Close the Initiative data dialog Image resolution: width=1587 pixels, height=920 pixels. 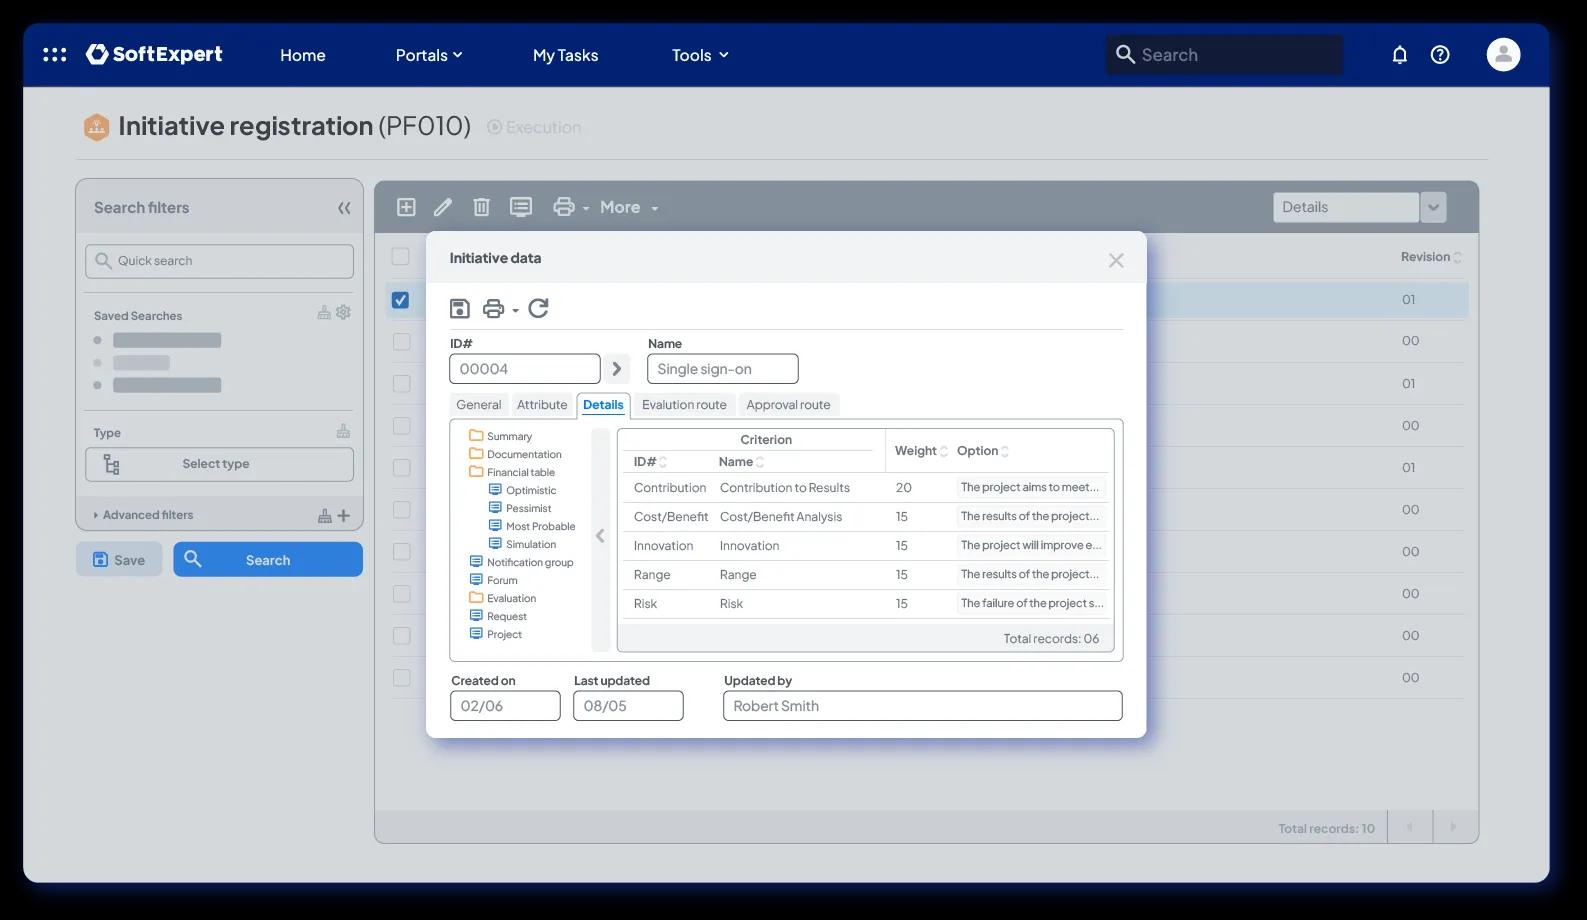[x=1116, y=260]
